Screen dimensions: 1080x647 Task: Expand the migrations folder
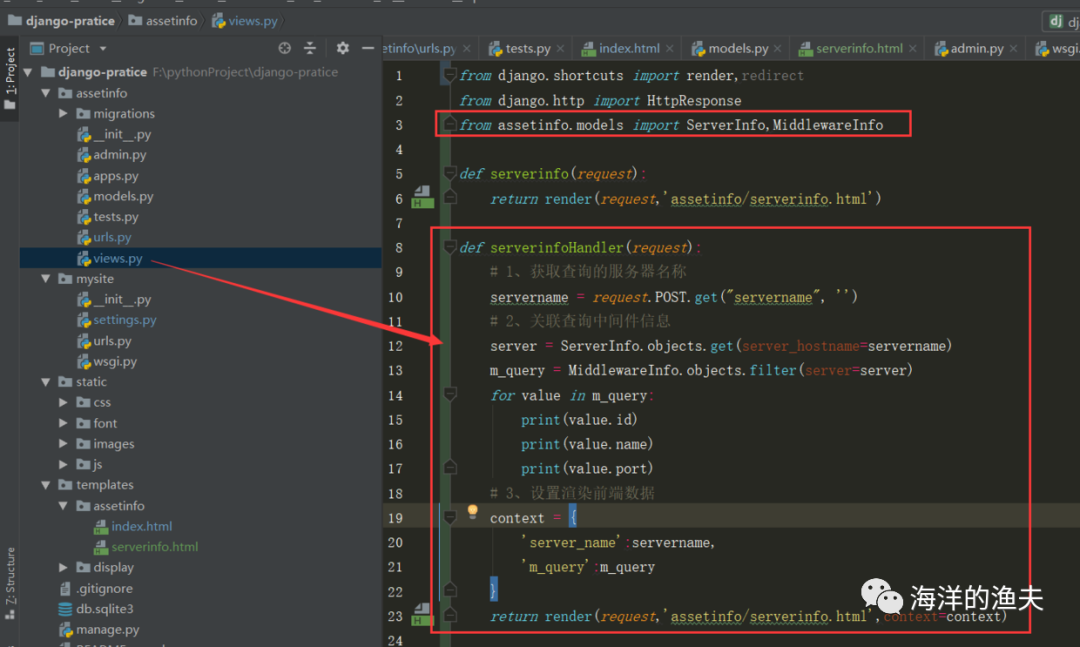click(x=64, y=114)
